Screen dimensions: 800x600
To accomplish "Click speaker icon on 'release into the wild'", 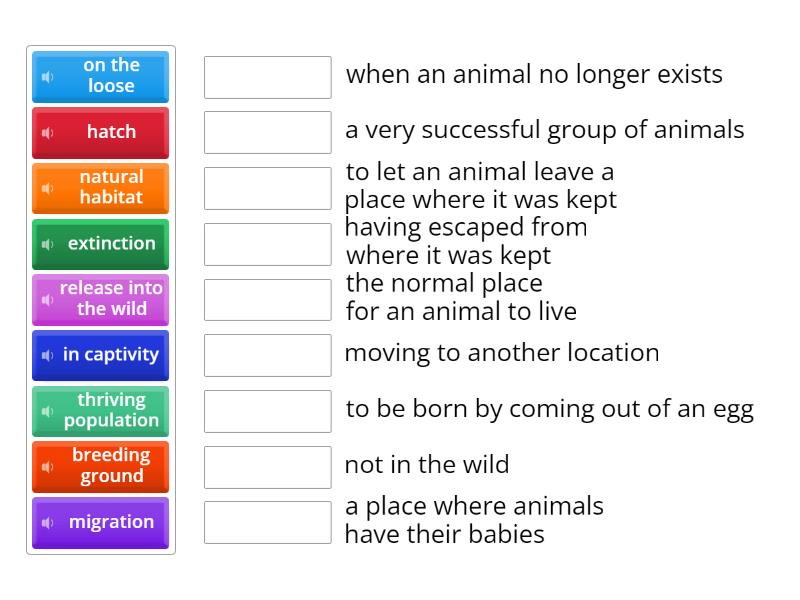I will click(47, 300).
